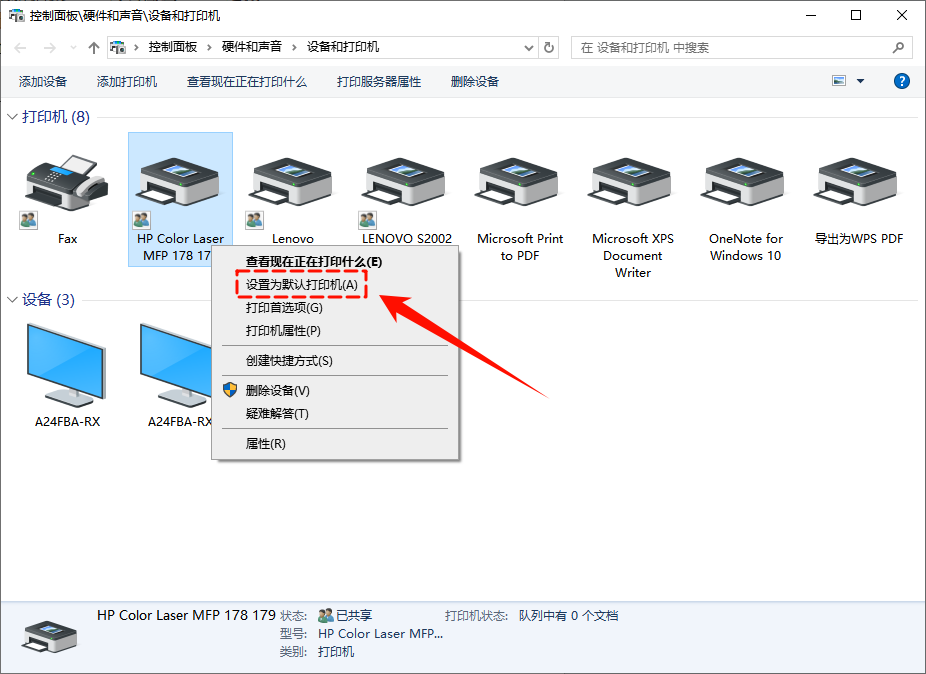Select the OneNote for Windows 10 printer
This screenshot has width=926, height=674.
pos(744,185)
